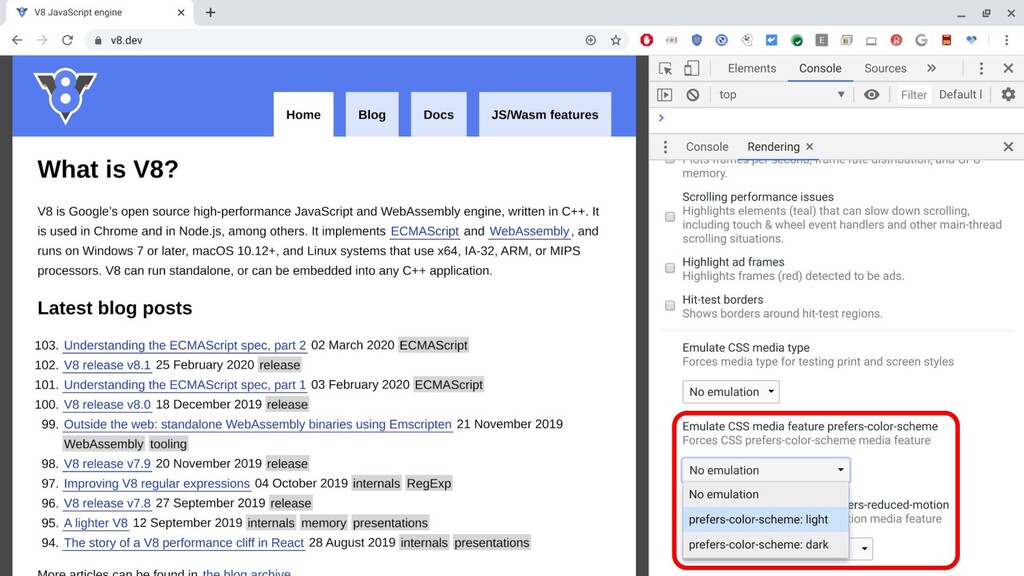Open prefers-color-scheme emulation dropdown

pos(766,470)
